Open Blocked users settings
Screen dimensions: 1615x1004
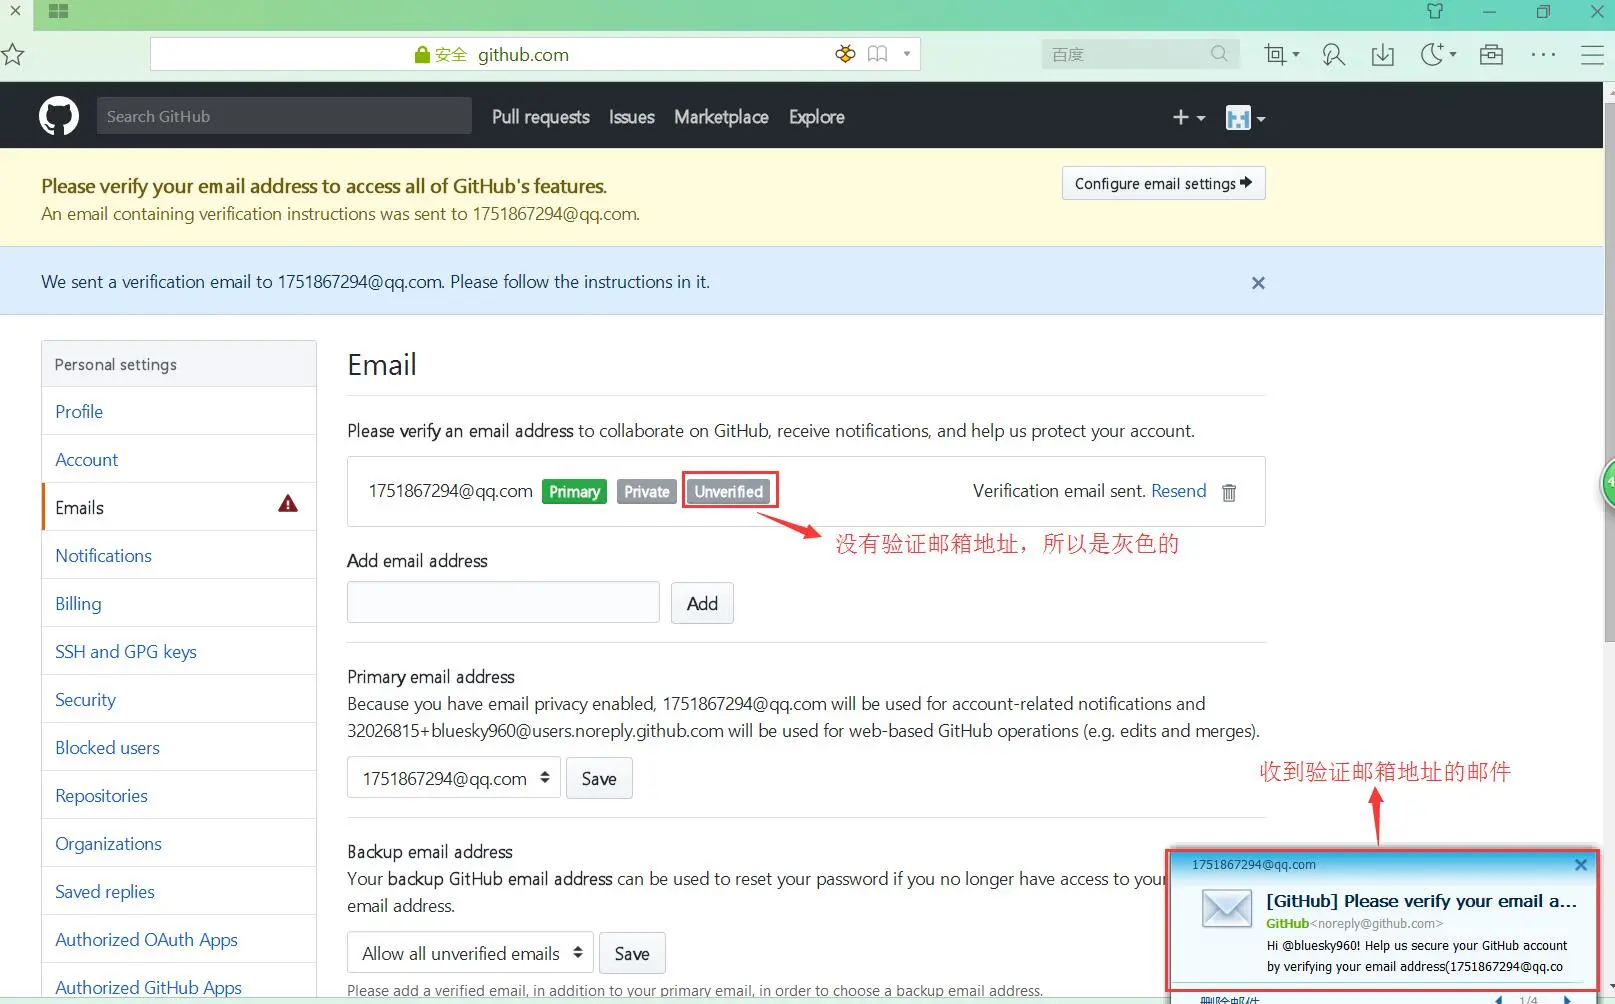[x=179, y=748]
